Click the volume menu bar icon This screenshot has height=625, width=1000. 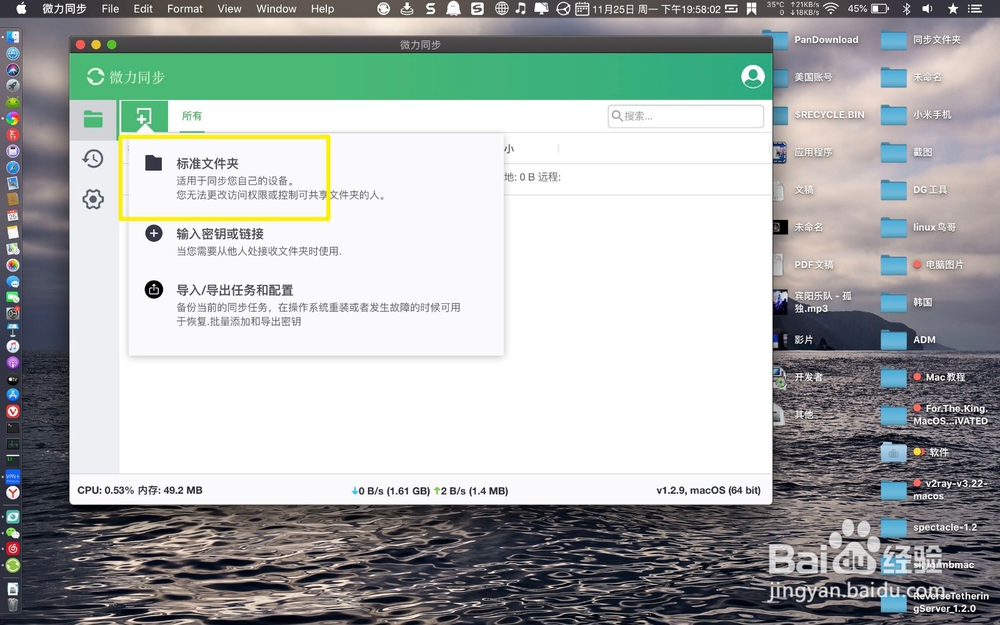tap(927, 8)
